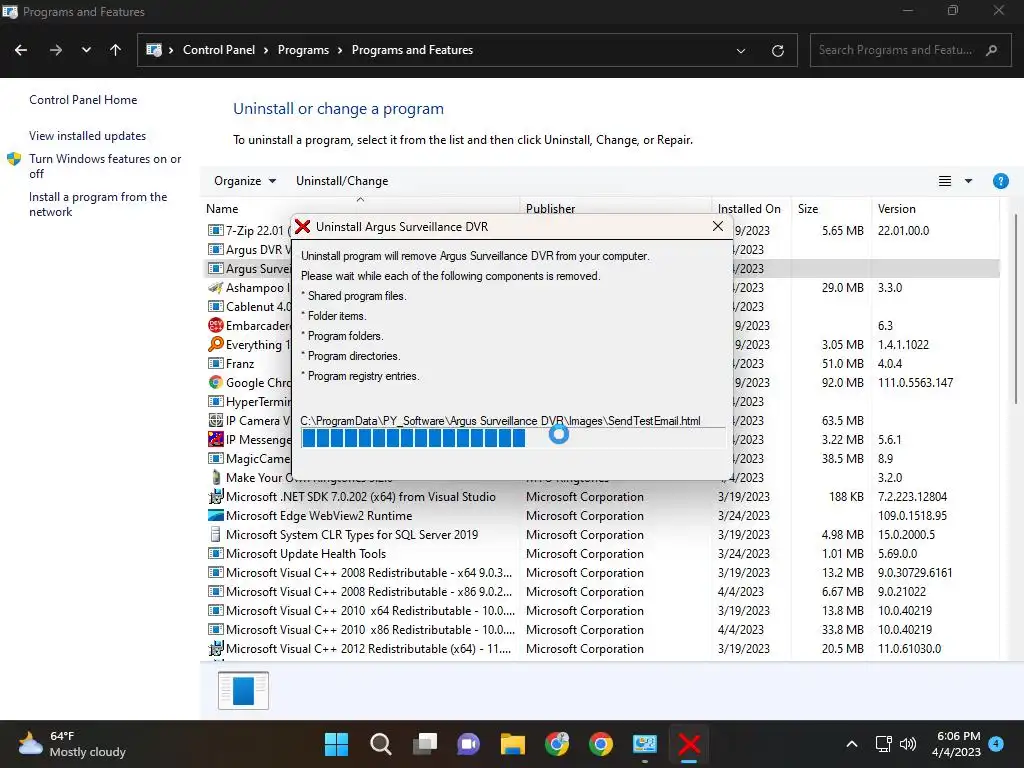This screenshot has height=768, width=1024.
Task: Select Programs in the breadcrumb
Action: (303, 50)
